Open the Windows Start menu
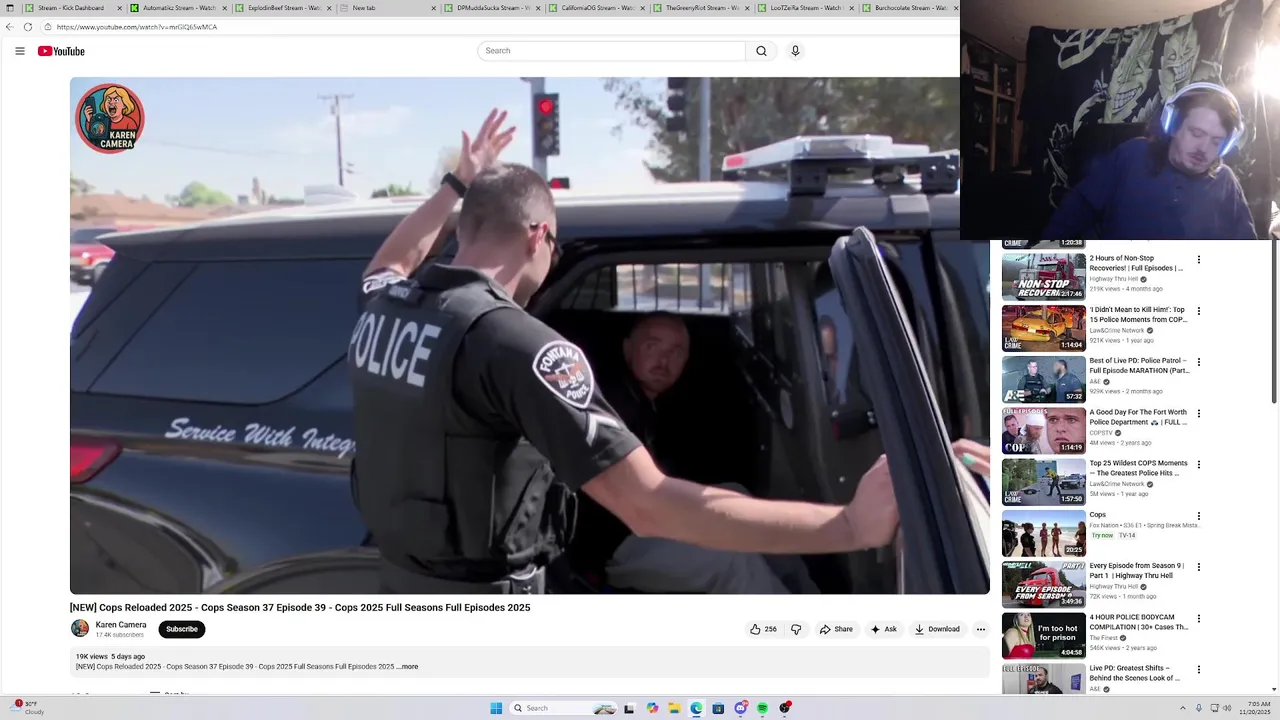This screenshot has height=720, width=1280. point(496,708)
